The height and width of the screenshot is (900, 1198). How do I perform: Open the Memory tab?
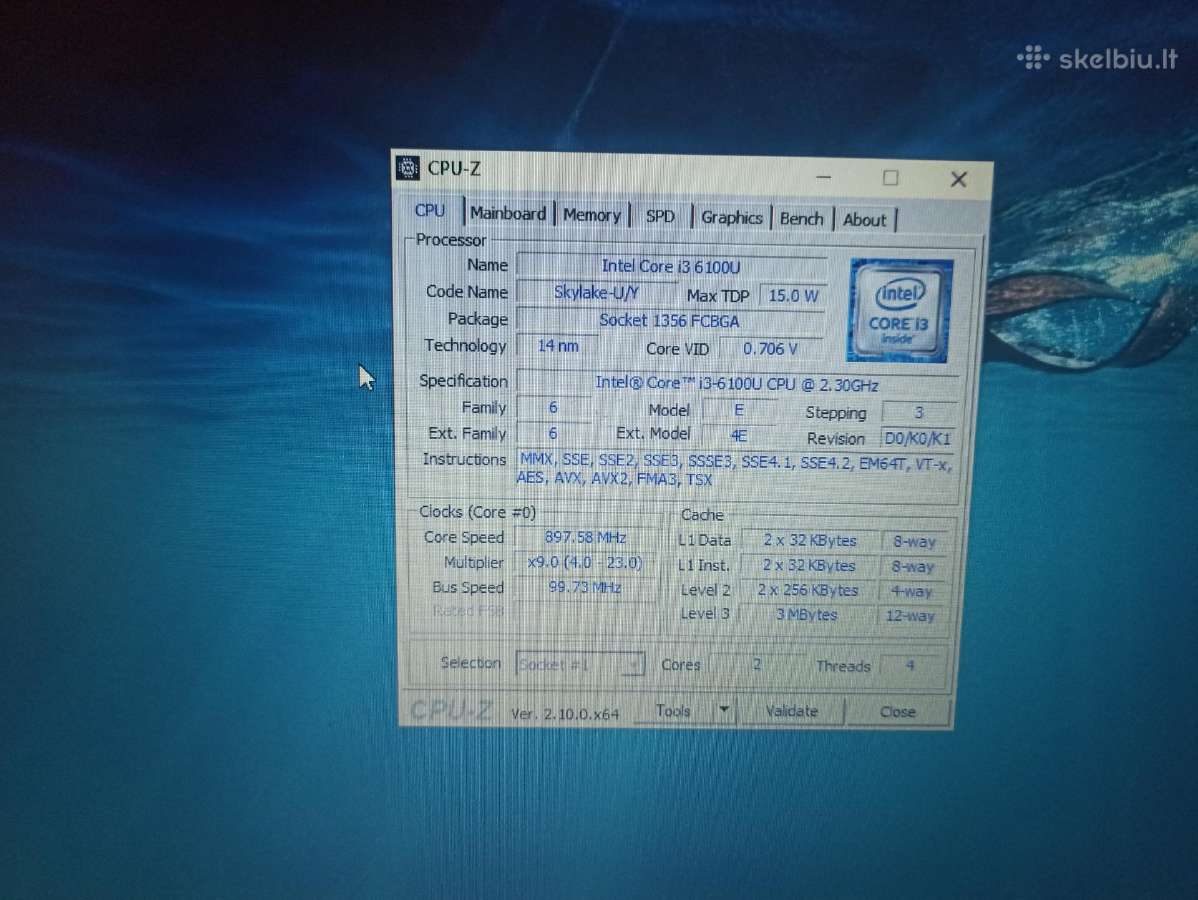click(591, 215)
